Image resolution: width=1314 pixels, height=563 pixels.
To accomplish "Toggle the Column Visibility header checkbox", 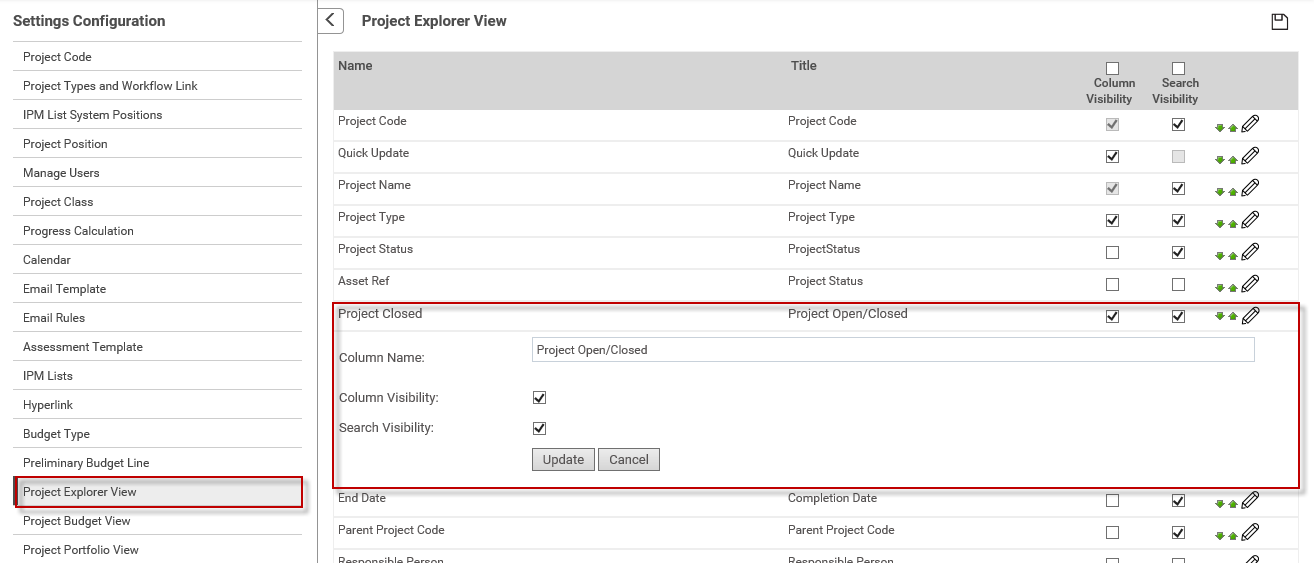I will tap(1113, 69).
